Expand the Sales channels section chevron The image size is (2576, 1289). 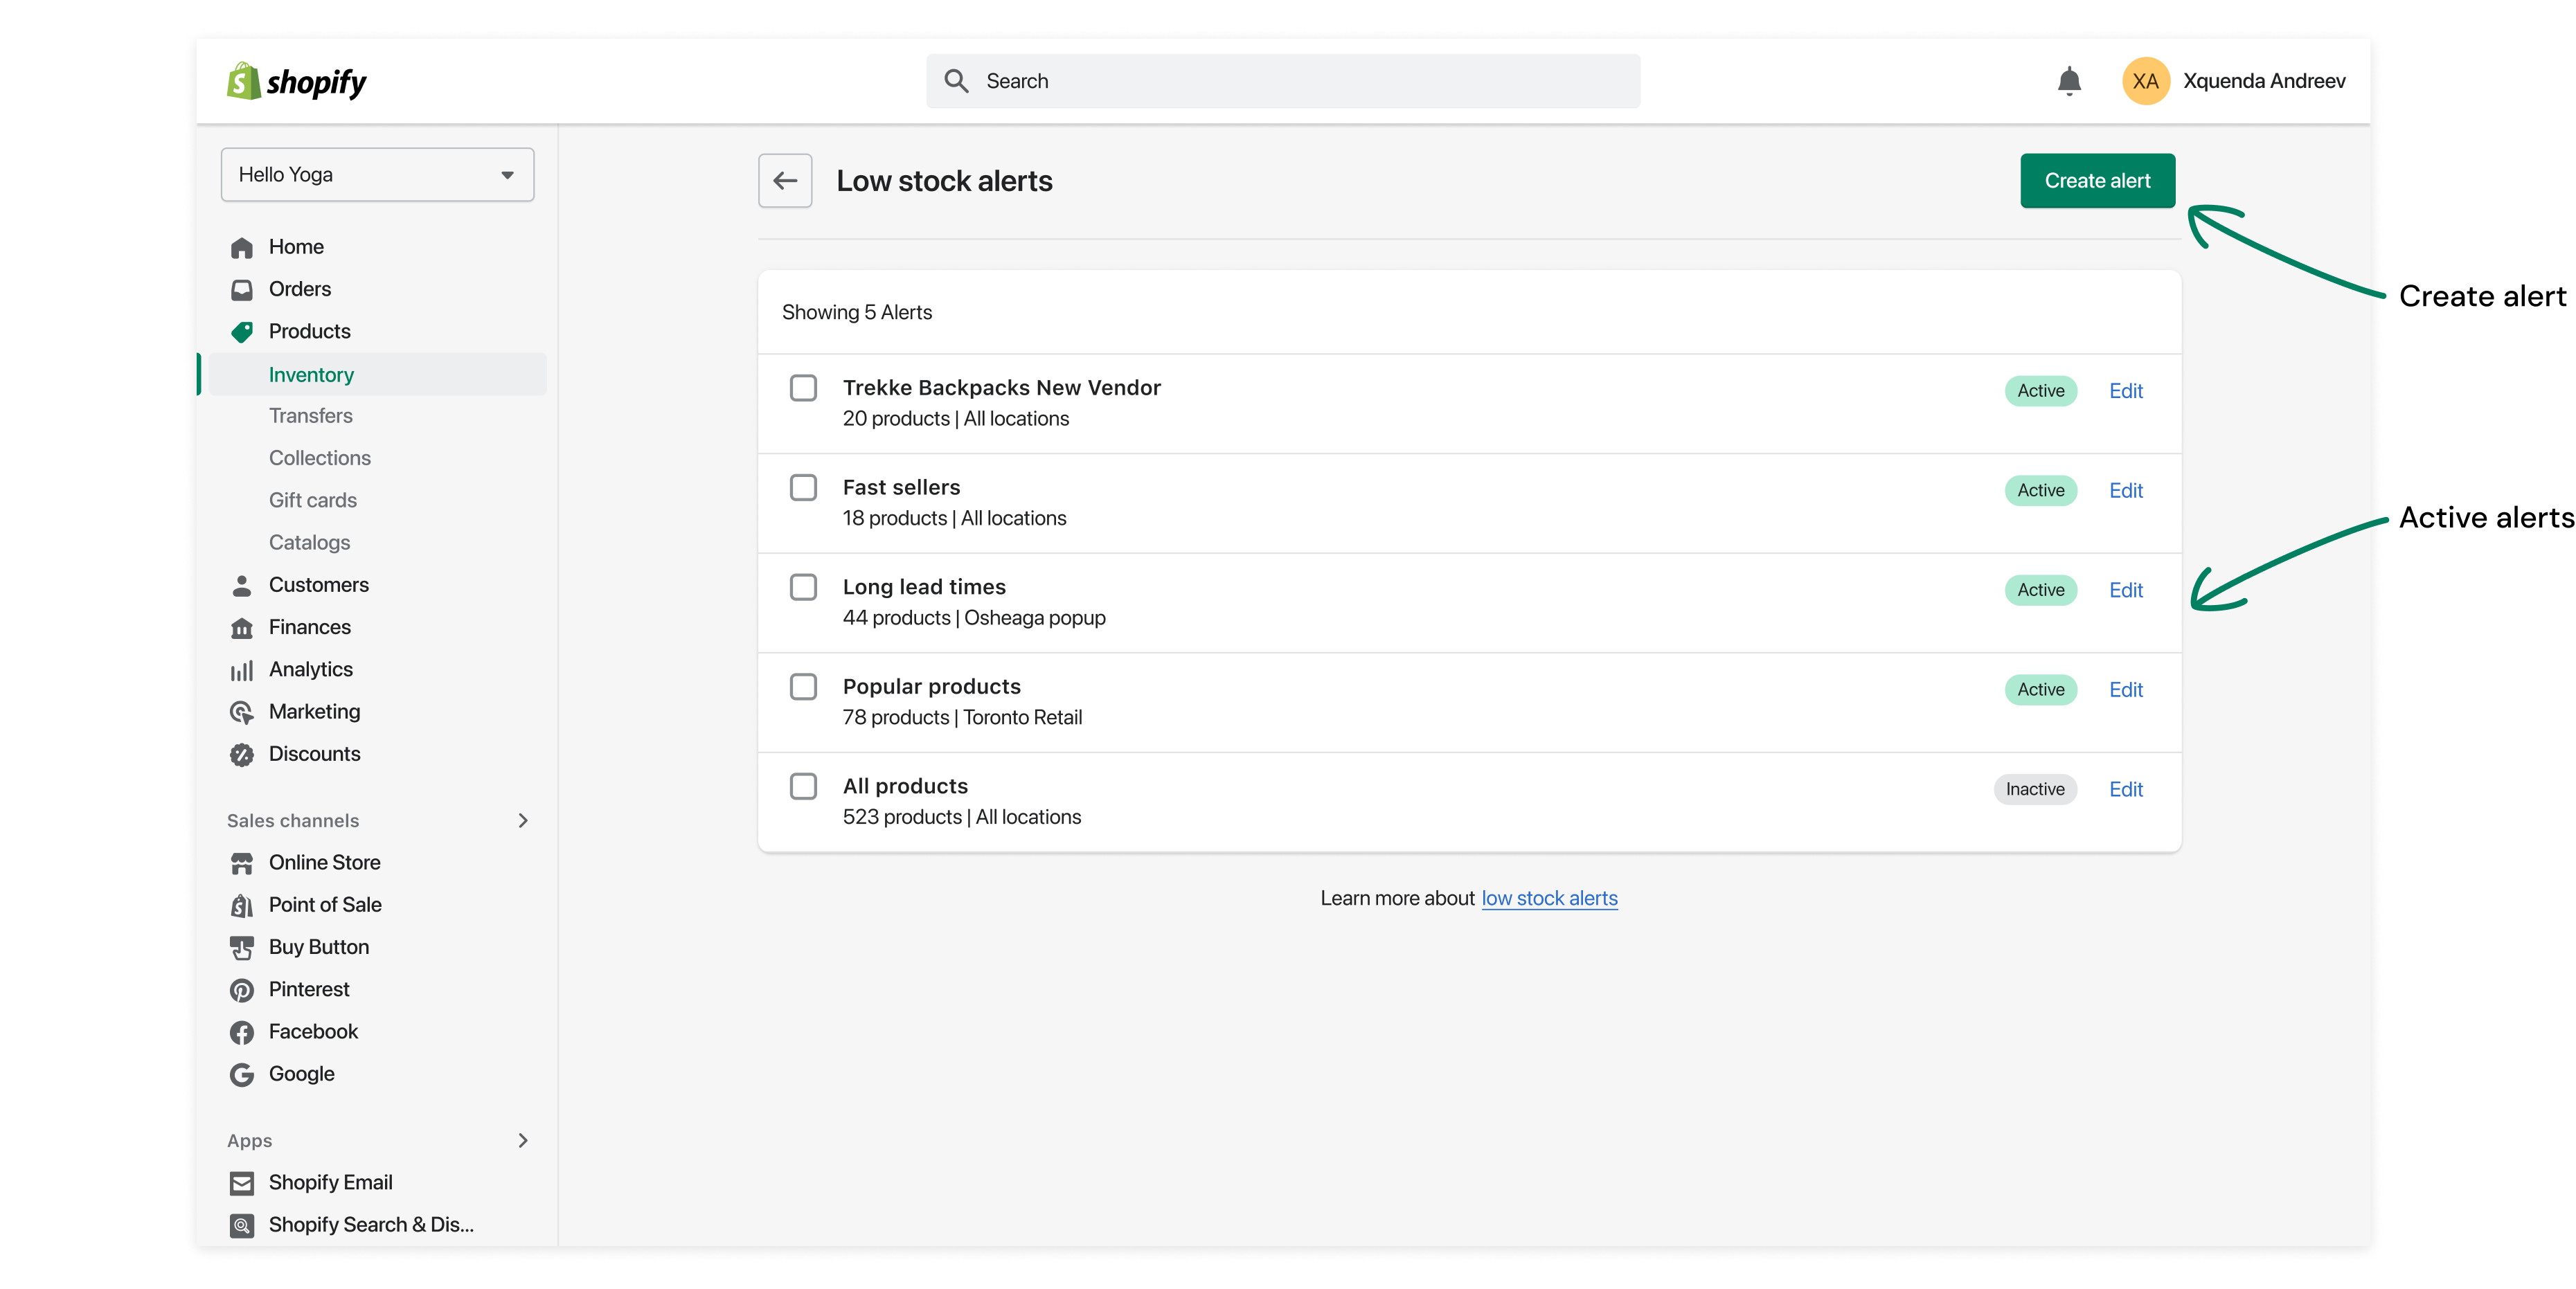click(x=522, y=821)
